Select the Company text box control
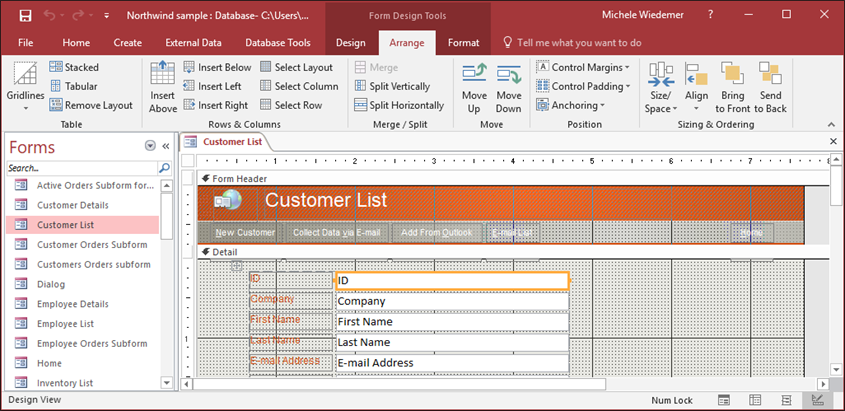The width and height of the screenshot is (845, 411). pos(452,301)
